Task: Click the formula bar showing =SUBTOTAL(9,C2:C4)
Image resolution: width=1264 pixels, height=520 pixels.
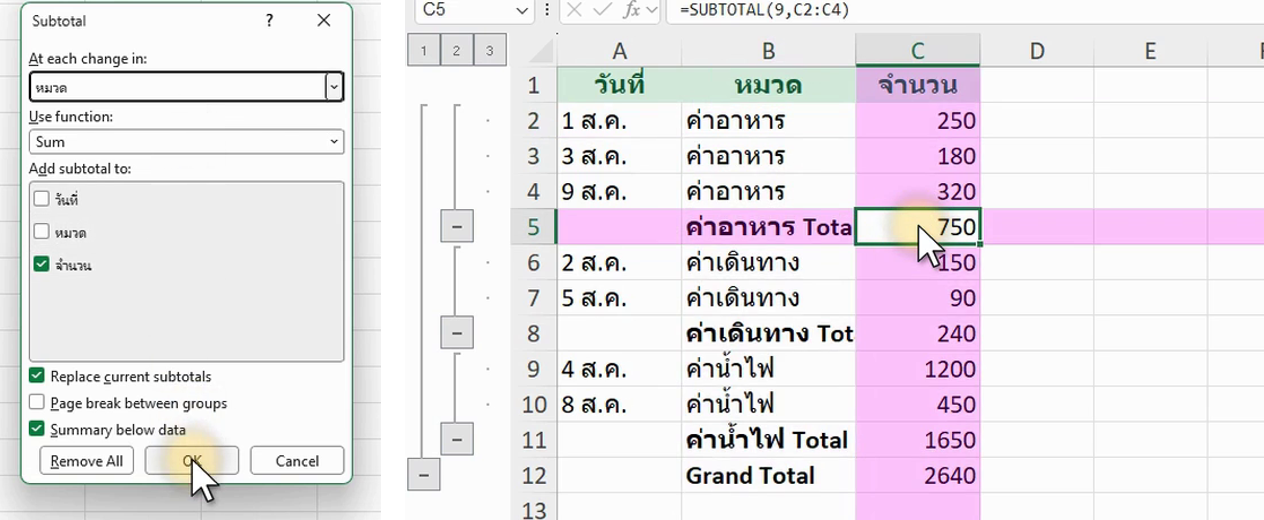Action: 965,10
